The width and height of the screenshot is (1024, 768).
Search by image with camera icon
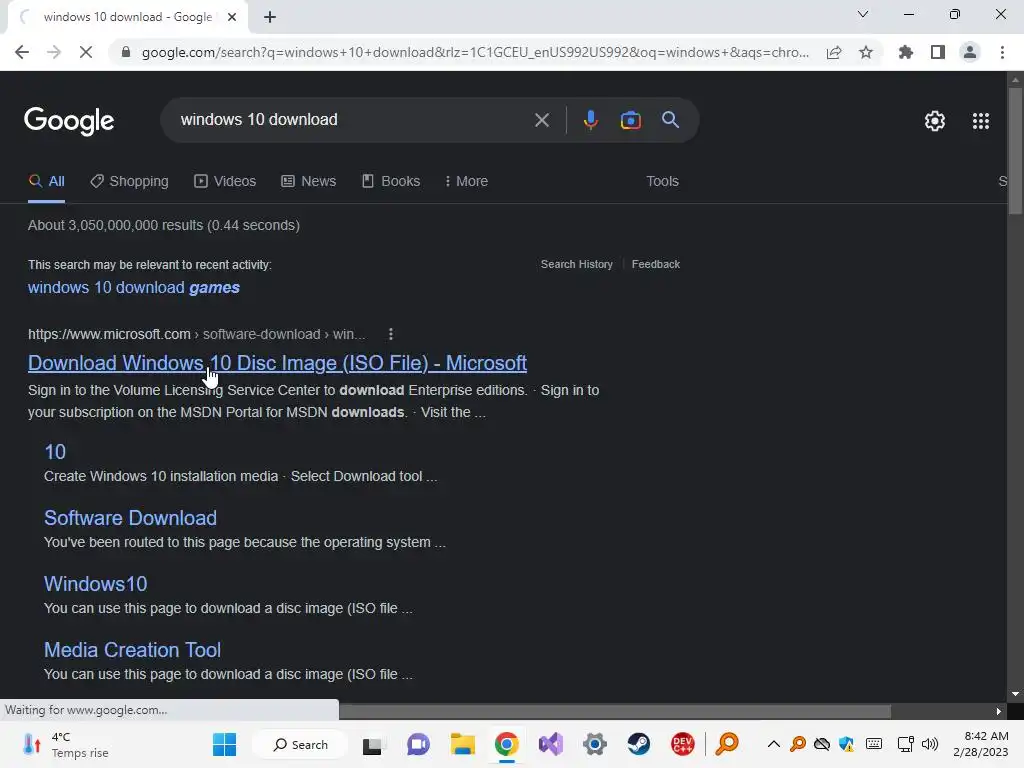pos(630,120)
